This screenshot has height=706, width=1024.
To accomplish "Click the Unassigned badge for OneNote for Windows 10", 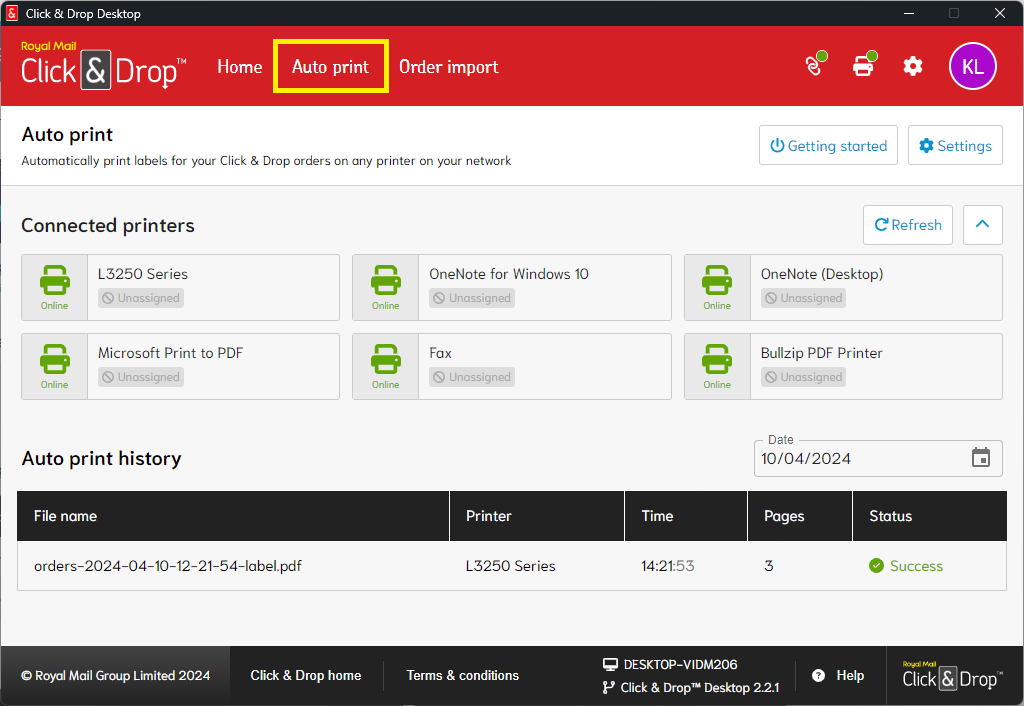I will tap(472, 298).
